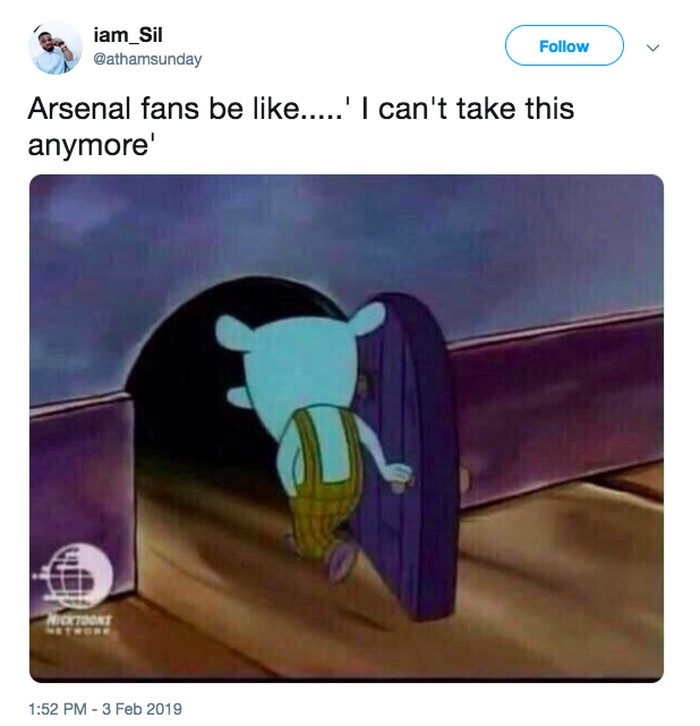Click the character's hand on the doorknob
Image resolution: width=700 pixels, height=726 pixels.
point(398,477)
